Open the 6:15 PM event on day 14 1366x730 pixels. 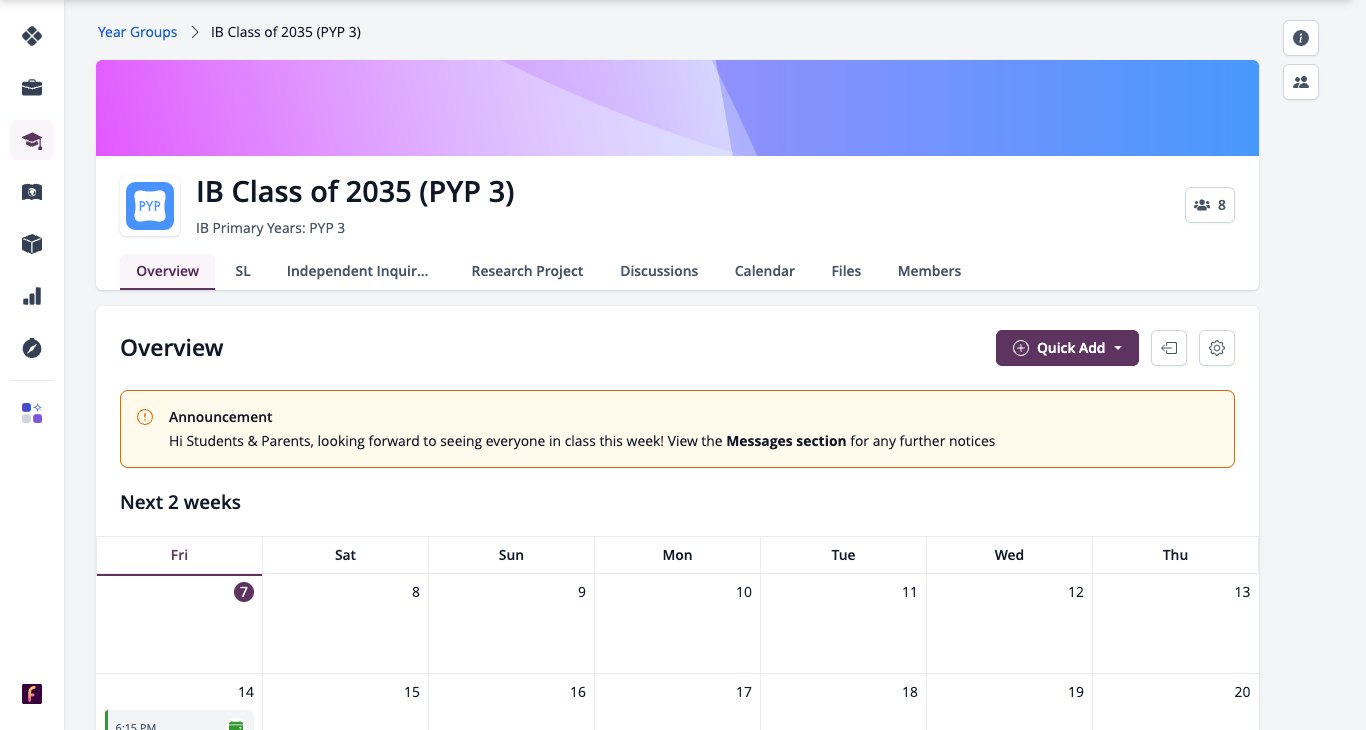click(x=179, y=720)
